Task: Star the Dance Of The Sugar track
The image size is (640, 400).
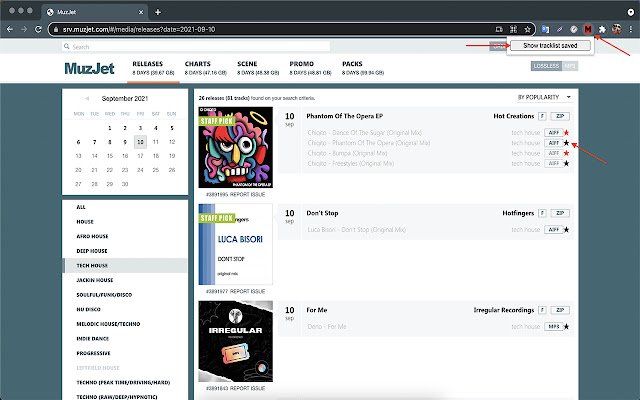Action: (x=566, y=133)
